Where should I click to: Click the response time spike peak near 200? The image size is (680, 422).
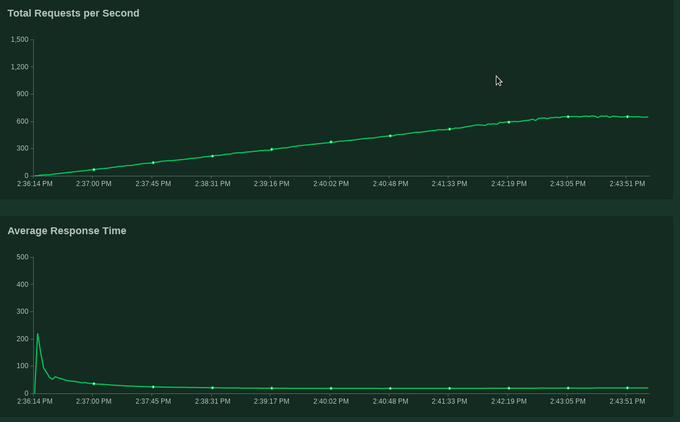pos(38,334)
